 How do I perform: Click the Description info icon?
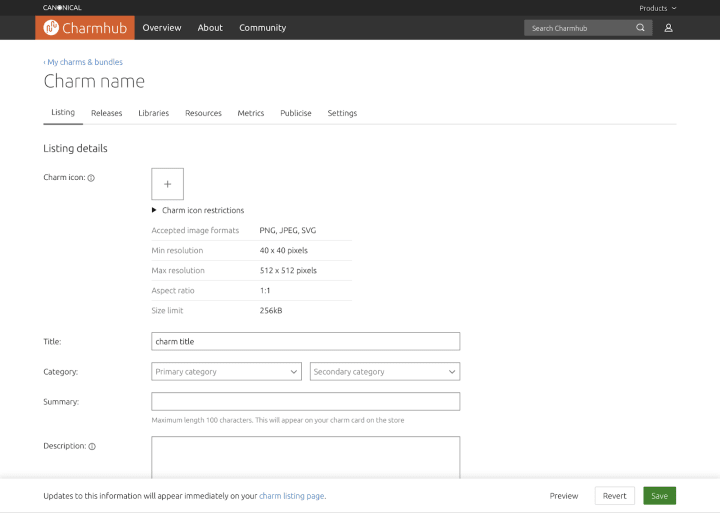click(x=92, y=446)
